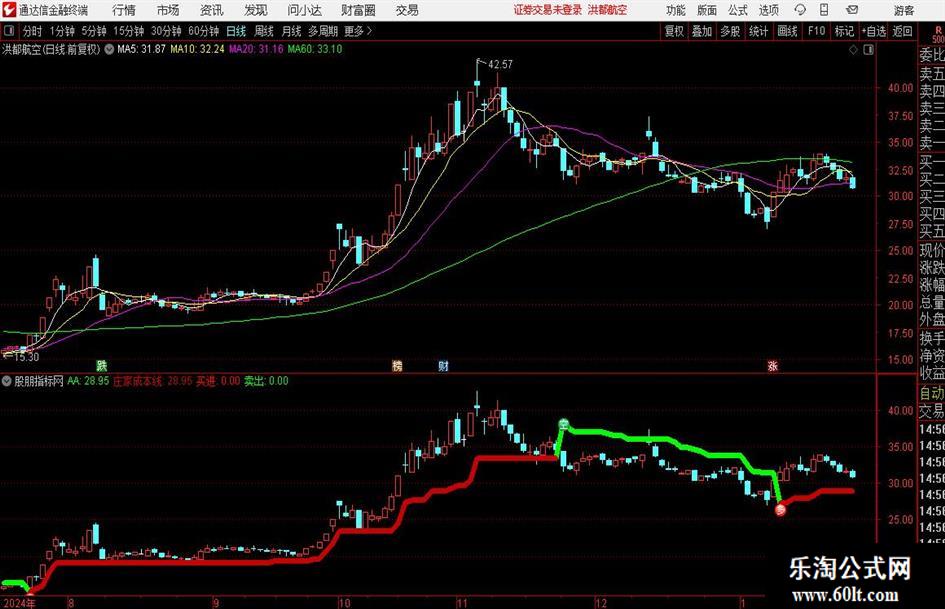Click the 榜 event marker
The image size is (945, 609).
(x=397, y=365)
